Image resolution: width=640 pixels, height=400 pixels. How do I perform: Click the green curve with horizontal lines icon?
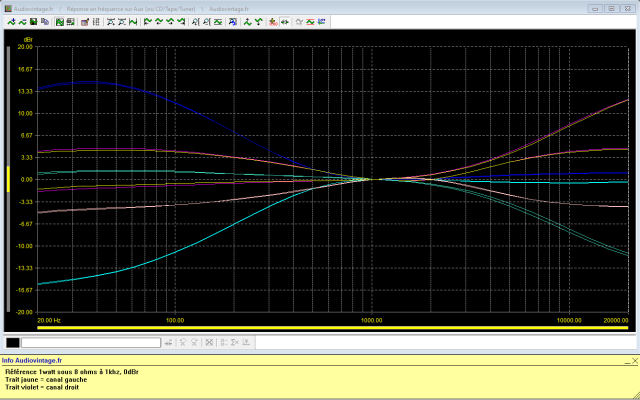click(x=218, y=22)
